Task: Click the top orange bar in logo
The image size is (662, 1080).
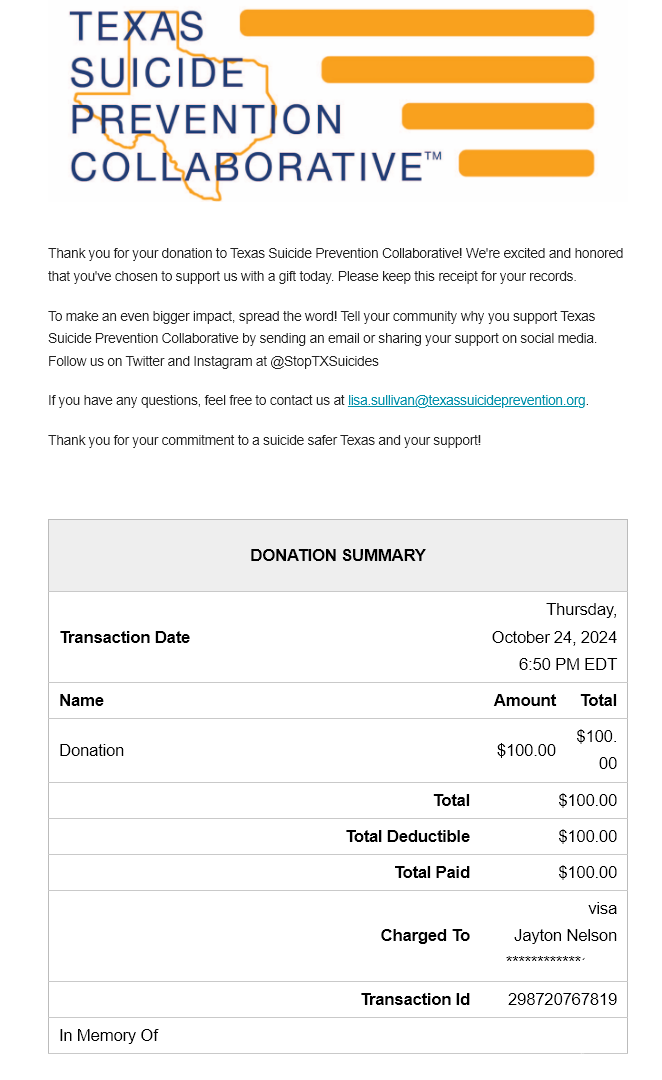Action: [417, 23]
